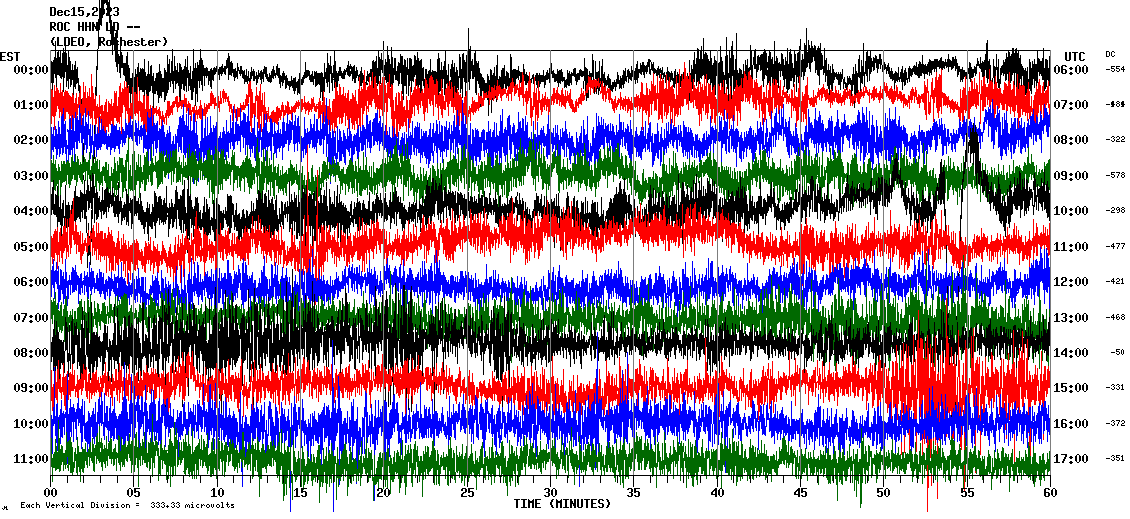Click the Each Vertical Division 333.33 microvolts note

pos(128,506)
